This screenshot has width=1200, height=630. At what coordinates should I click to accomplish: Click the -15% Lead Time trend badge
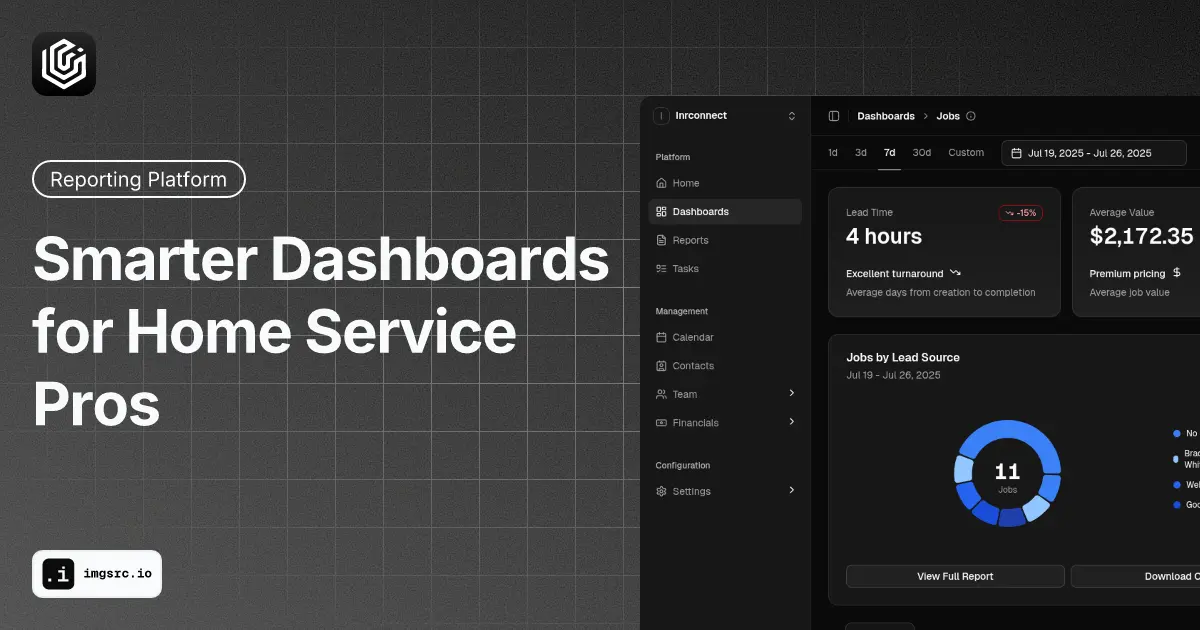[x=1021, y=212]
